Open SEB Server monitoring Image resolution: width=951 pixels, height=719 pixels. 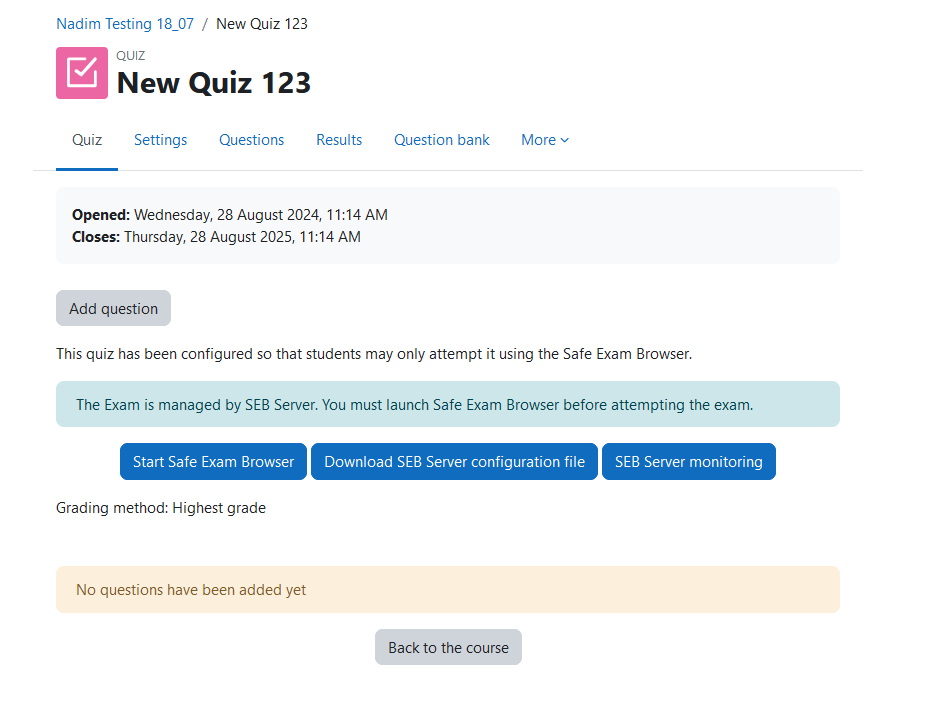[689, 462]
